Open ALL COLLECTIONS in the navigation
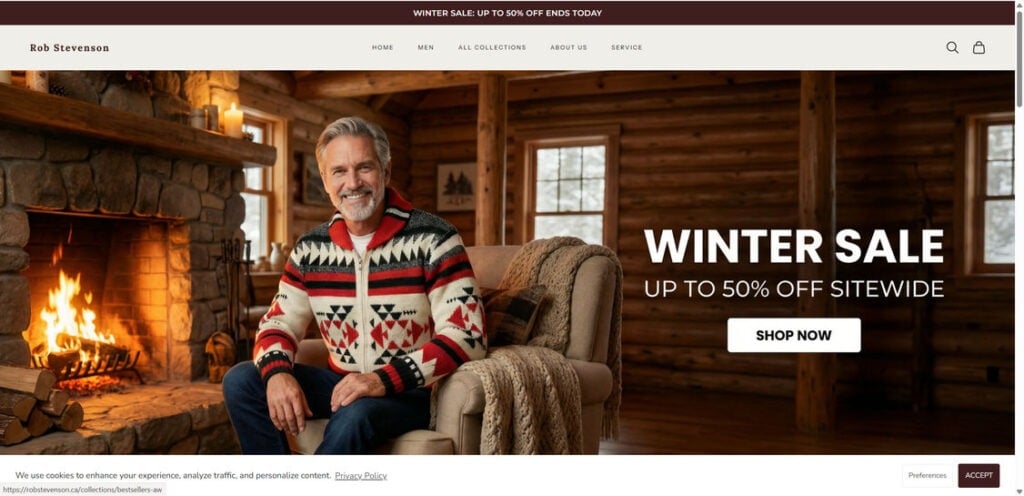This screenshot has width=1024, height=496. click(492, 48)
